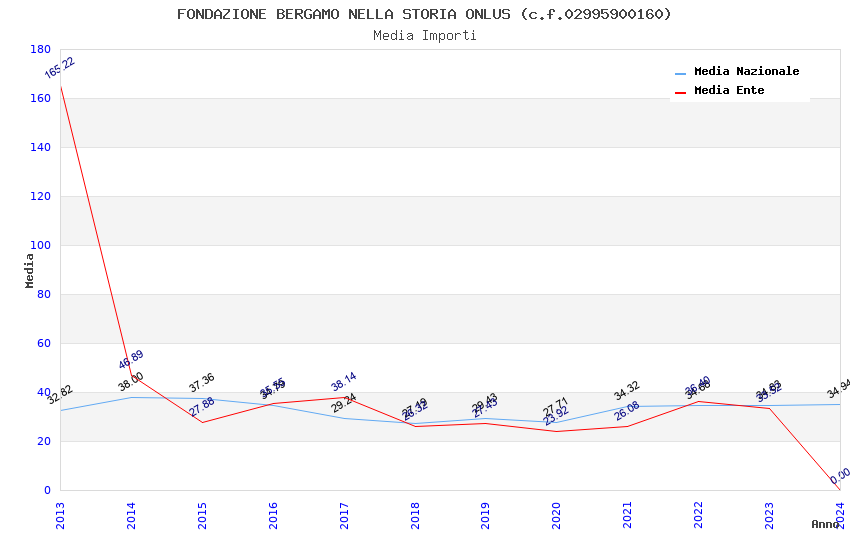Viewport: 850px width, 550px height.
Task: Click the red Media Ente legend swatch
Action: click(x=680, y=93)
